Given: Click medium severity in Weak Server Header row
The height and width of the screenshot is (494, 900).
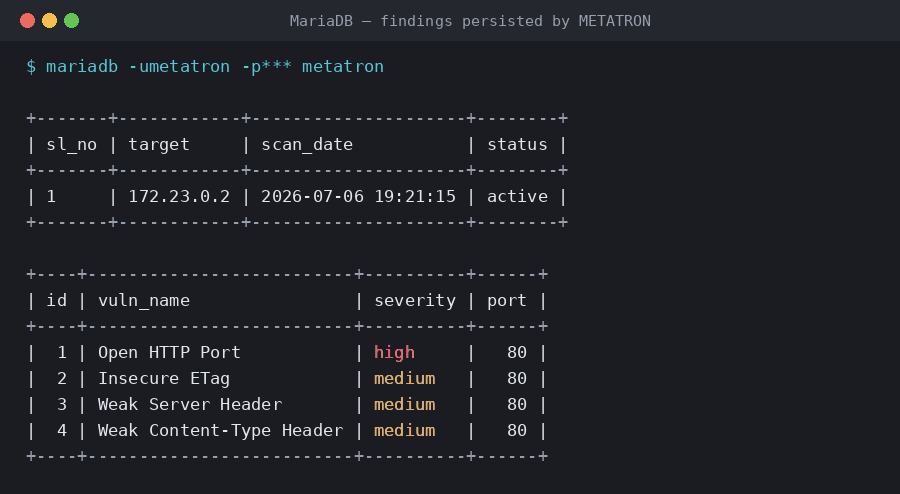Looking at the screenshot, I should tap(405, 404).
